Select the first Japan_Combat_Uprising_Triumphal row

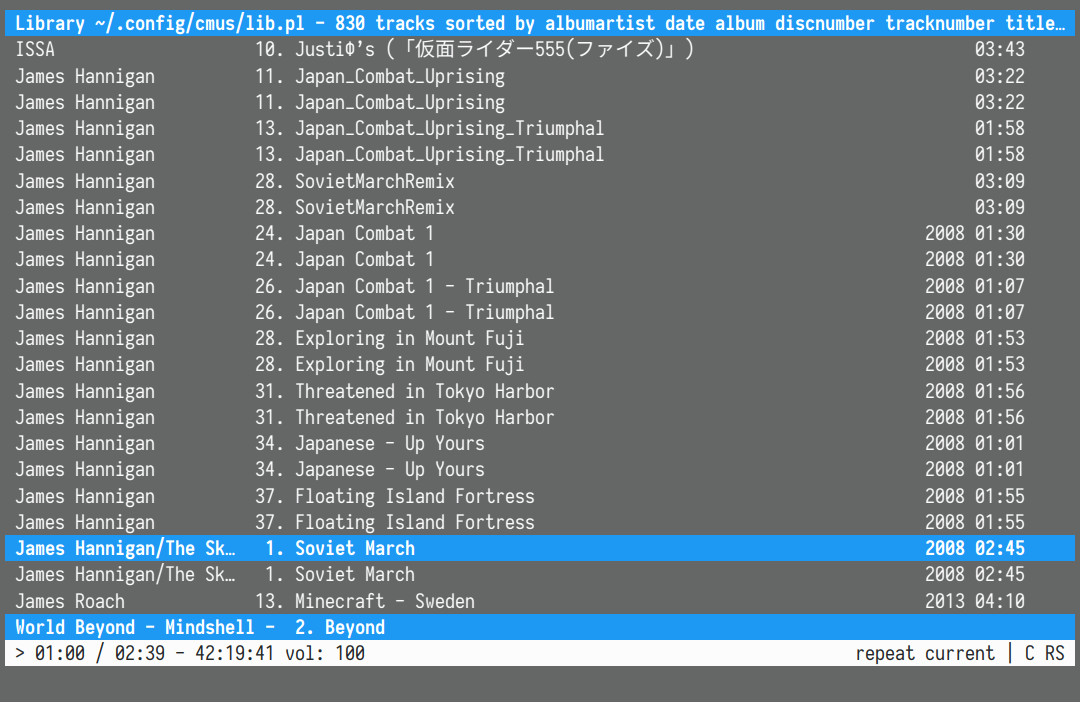click(449, 128)
